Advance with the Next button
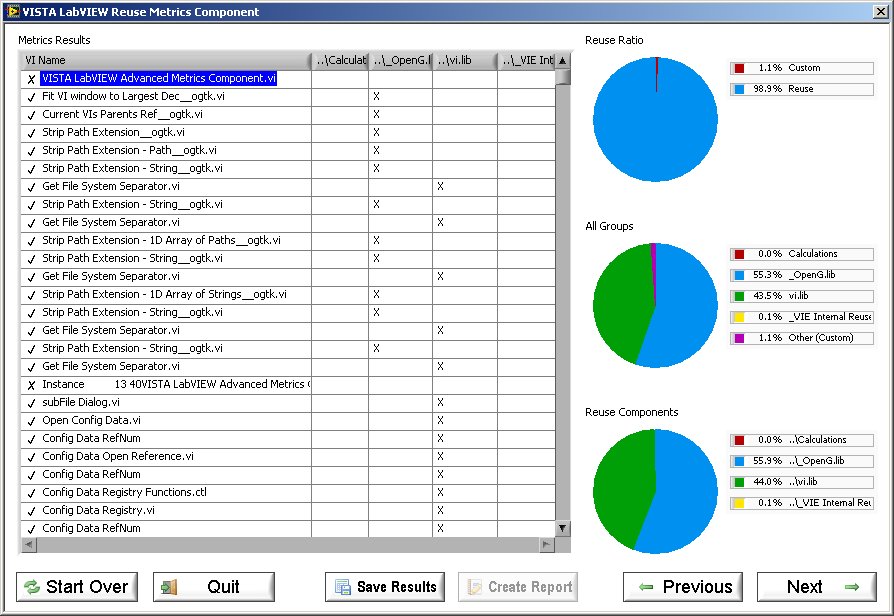This screenshot has width=894, height=616. [816, 587]
